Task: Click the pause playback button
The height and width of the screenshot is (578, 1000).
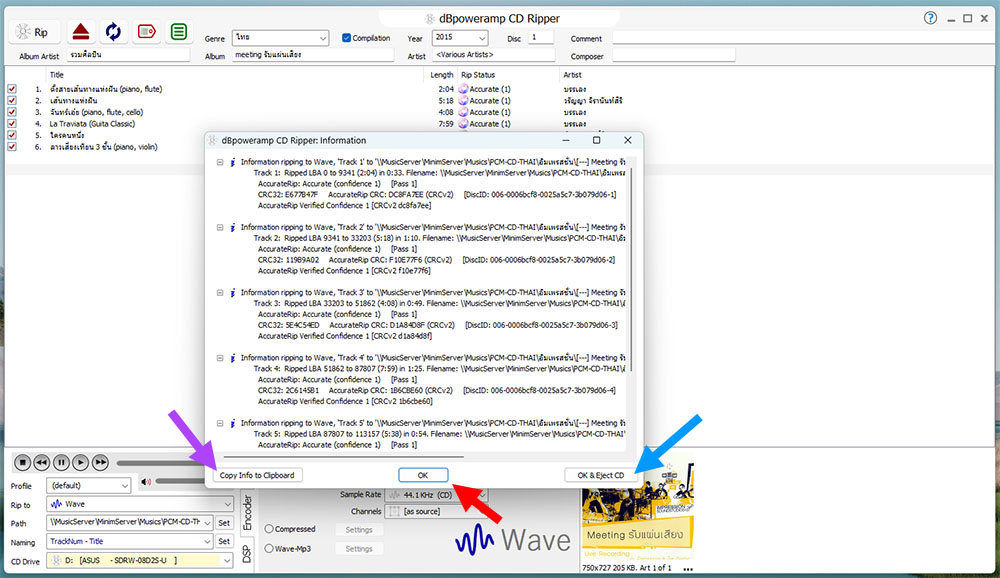Action: tap(61, 462)
